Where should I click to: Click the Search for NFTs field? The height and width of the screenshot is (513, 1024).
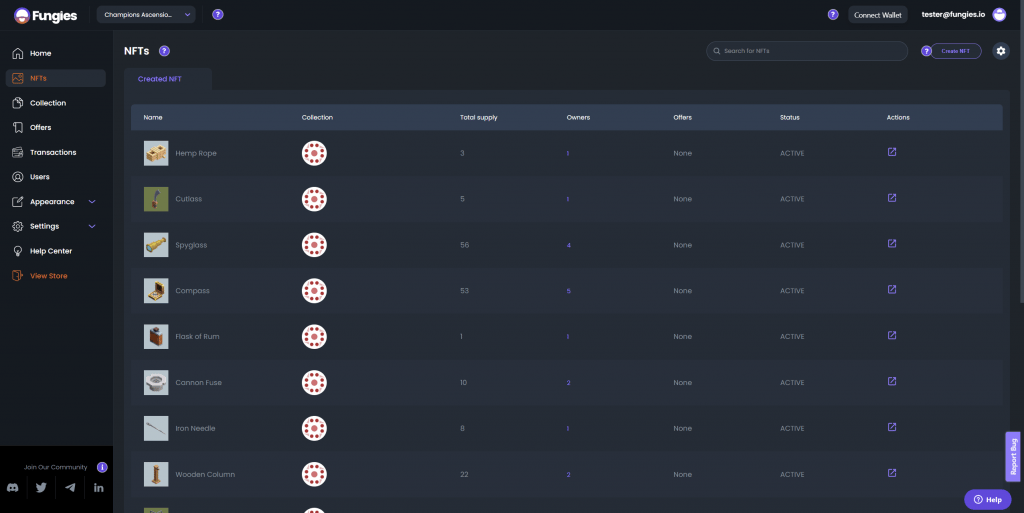point(807,51)
